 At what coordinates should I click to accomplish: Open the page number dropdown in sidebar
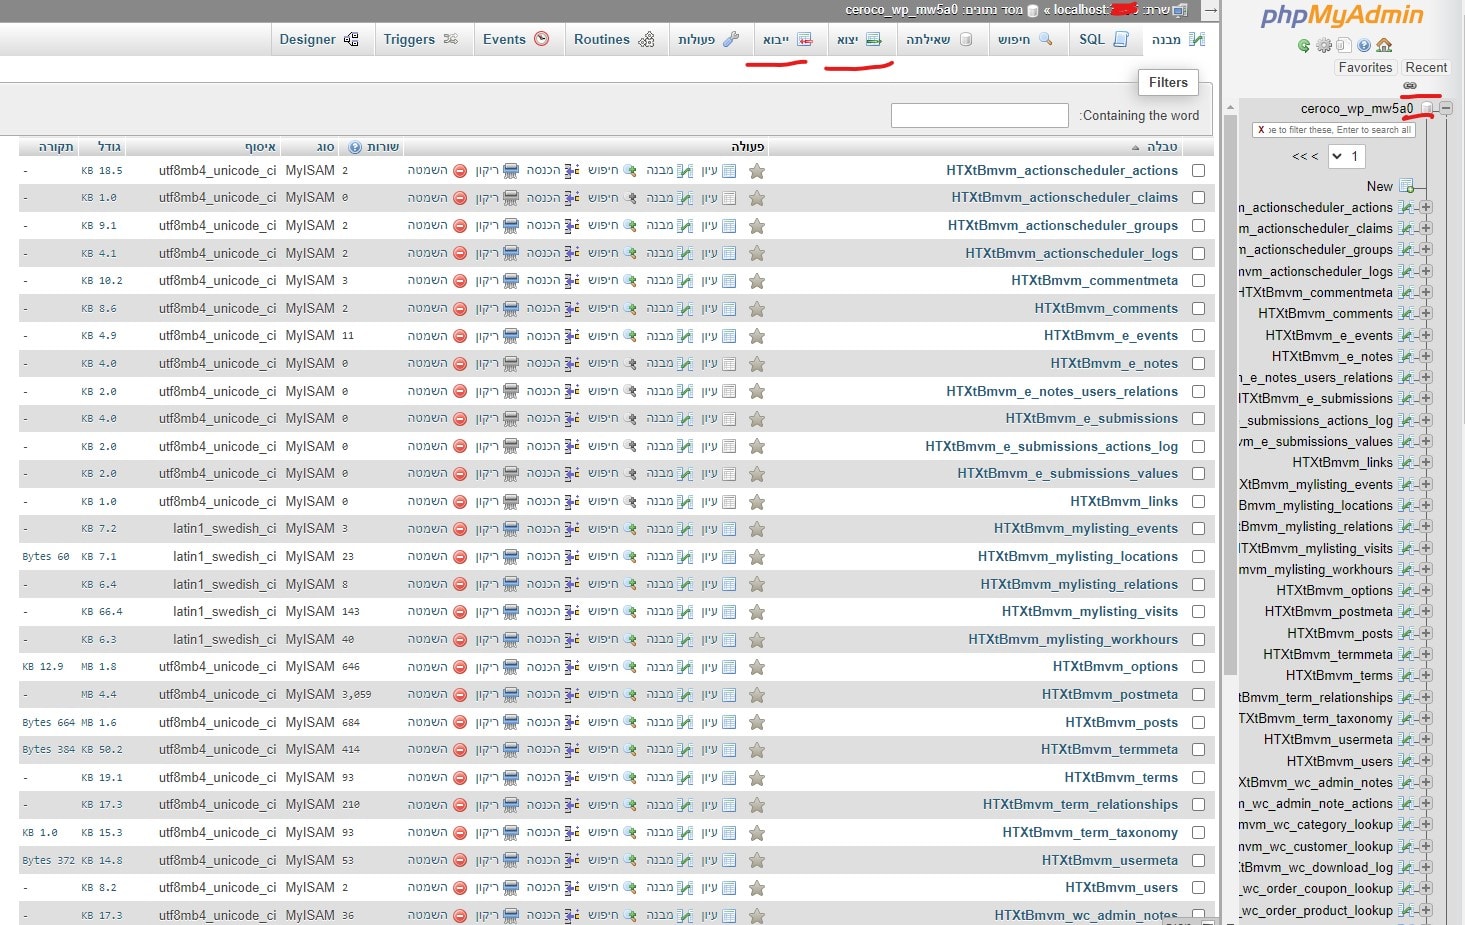(1346, 156)
